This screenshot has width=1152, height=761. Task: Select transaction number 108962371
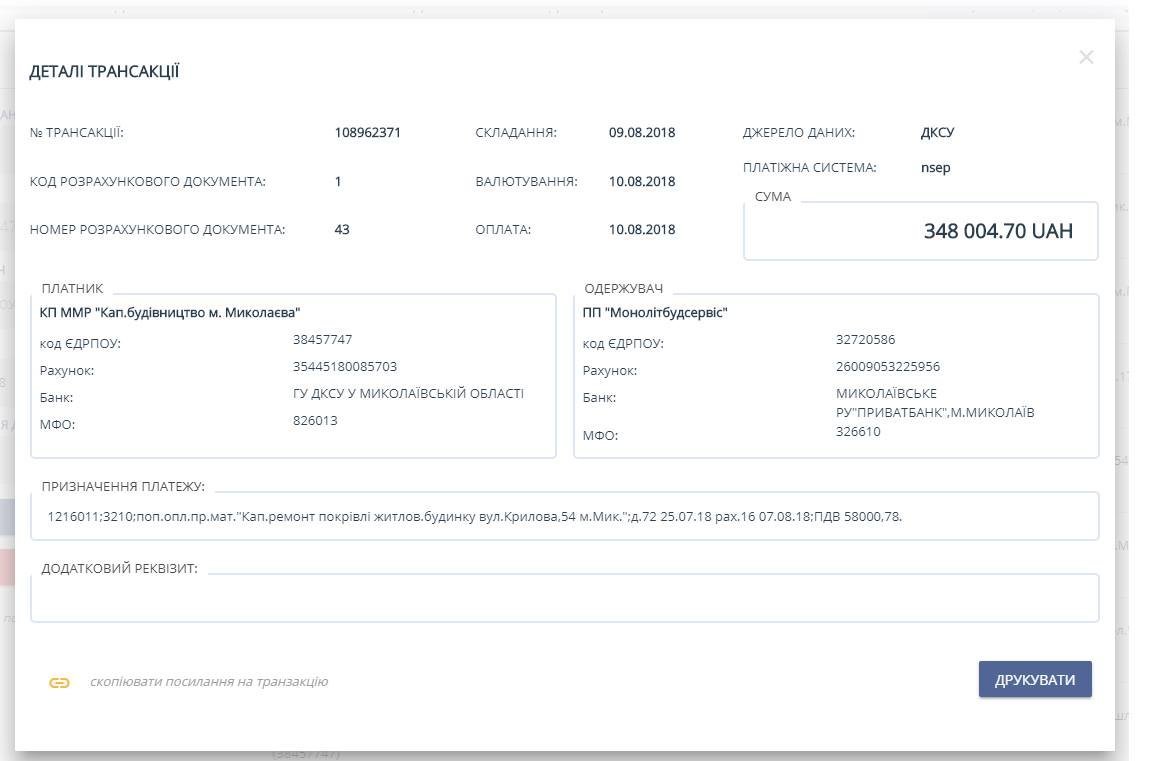367,132
